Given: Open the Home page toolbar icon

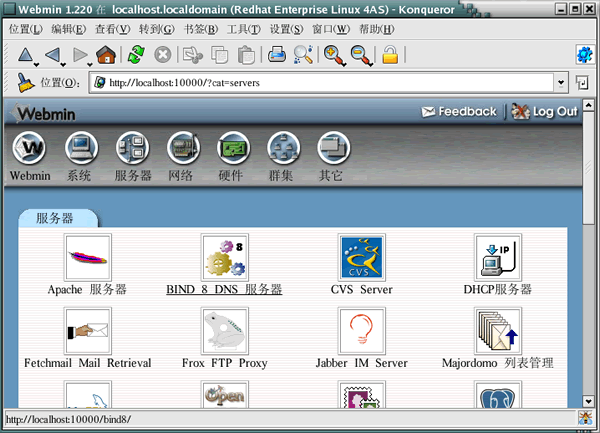Looking at the screenshot, I should pos(106,54).
